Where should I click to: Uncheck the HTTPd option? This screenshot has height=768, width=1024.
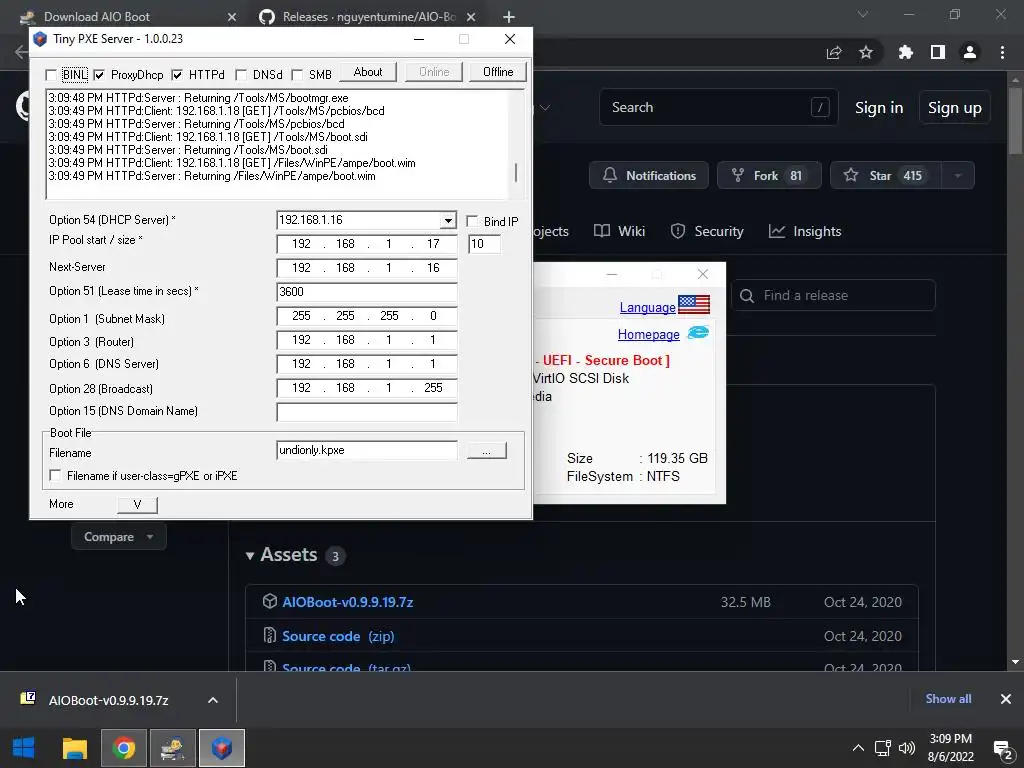(x=177, y=75)
